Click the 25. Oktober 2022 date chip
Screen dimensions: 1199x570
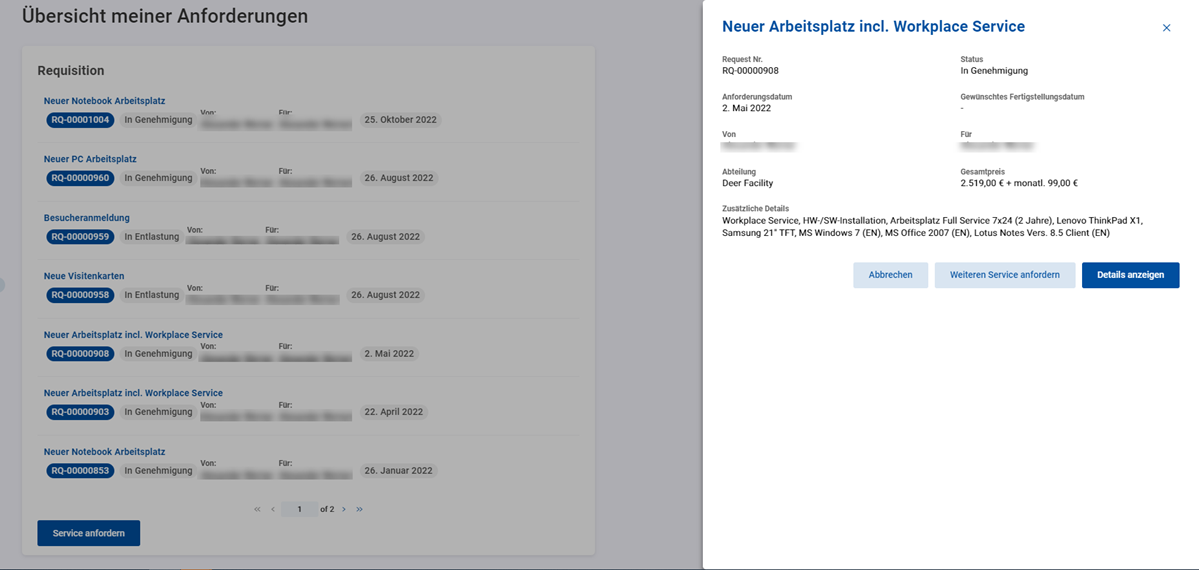click(401, 120)
